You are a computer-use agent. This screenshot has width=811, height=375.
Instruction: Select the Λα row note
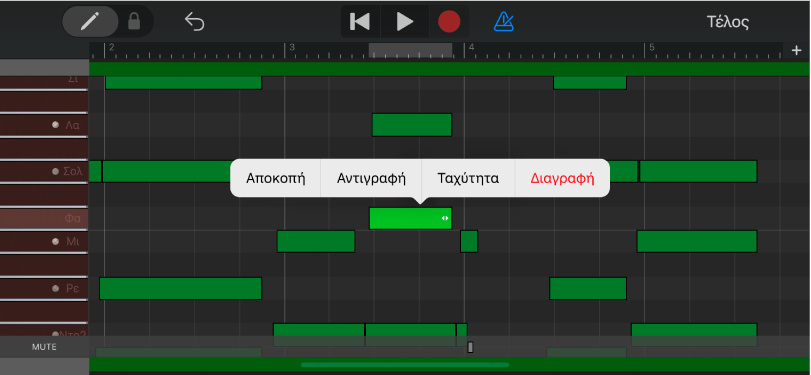[x=412, y=125]
